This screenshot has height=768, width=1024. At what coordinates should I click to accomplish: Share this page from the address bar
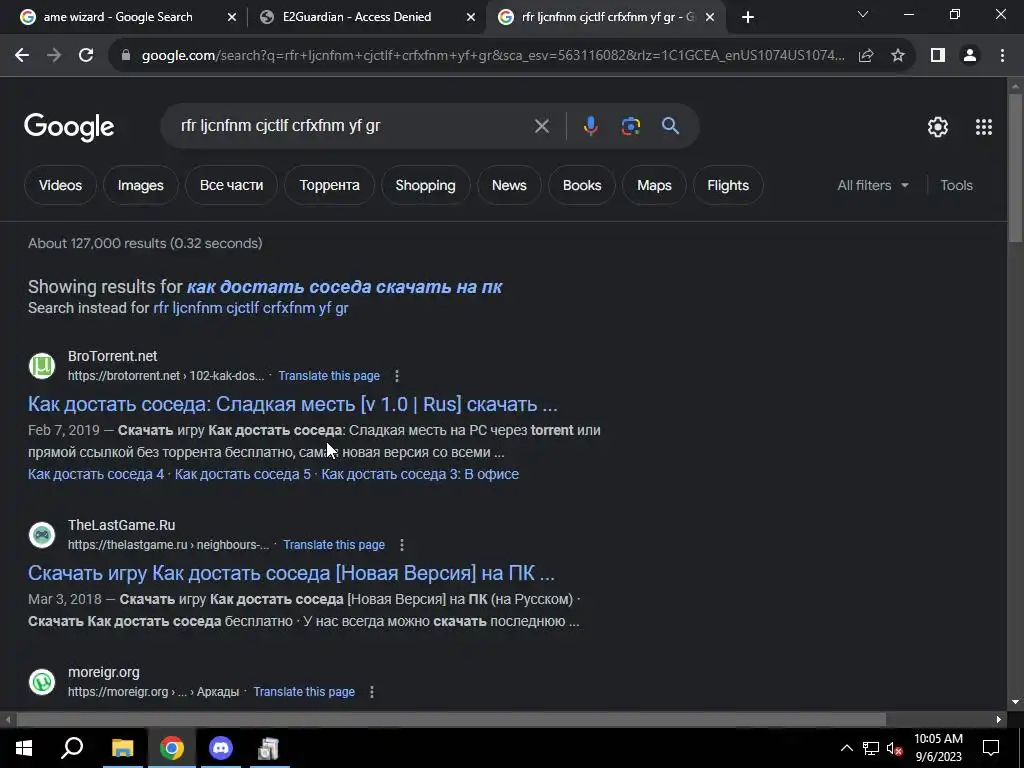click(x=866, y=56)
